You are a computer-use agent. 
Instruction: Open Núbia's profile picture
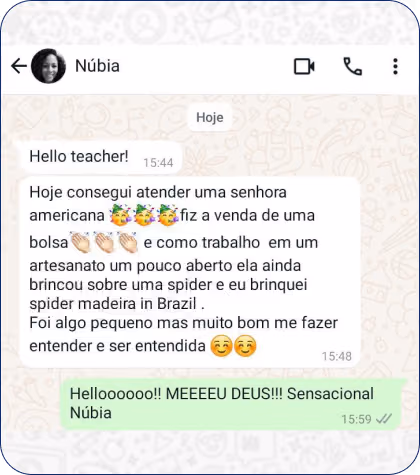(48, 66)
